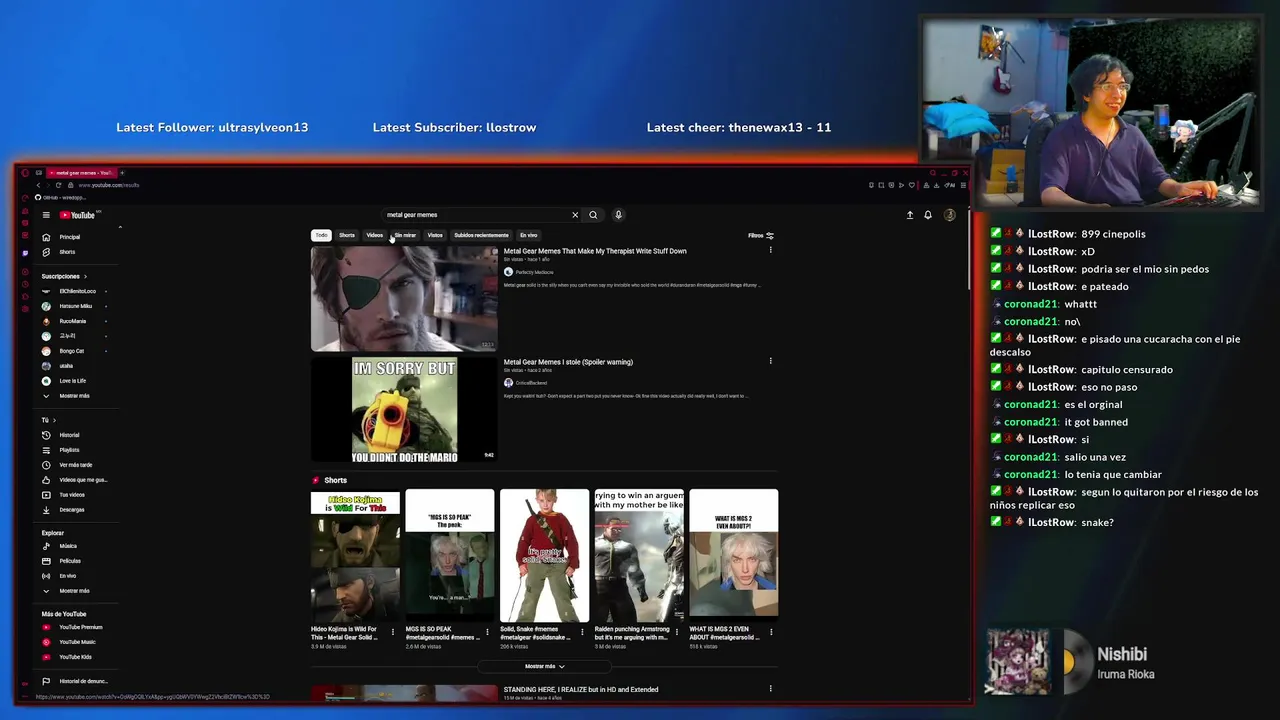This screenshot has width=1280, height=720.
Task: Select the En vivo filter chip
Action: pos(529,235)
